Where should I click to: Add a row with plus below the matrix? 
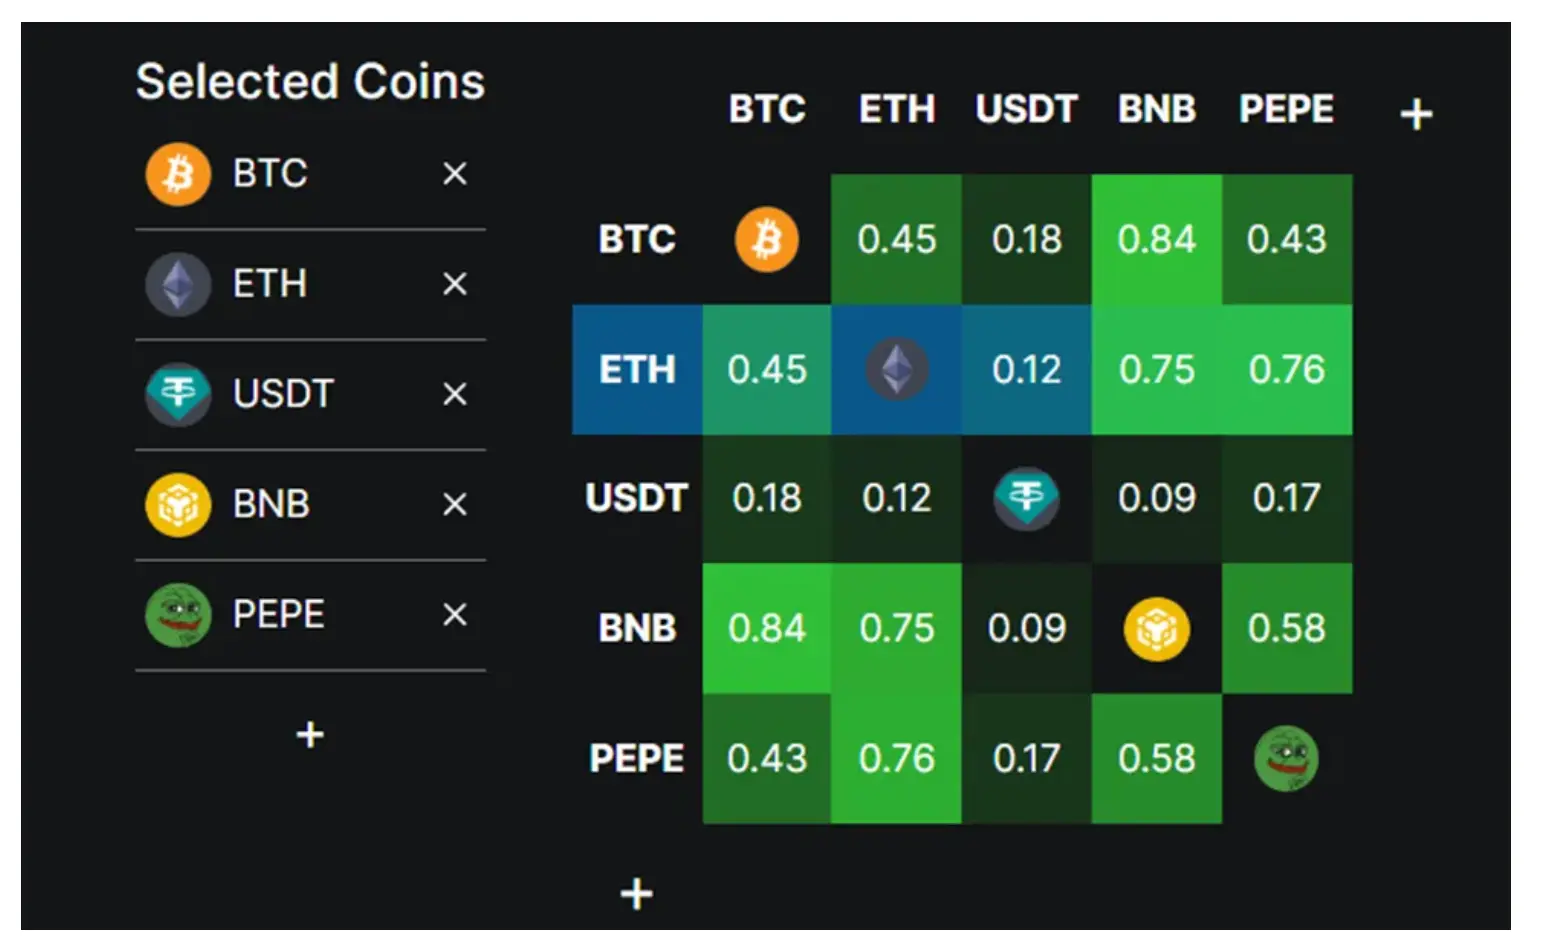[637, 893]
